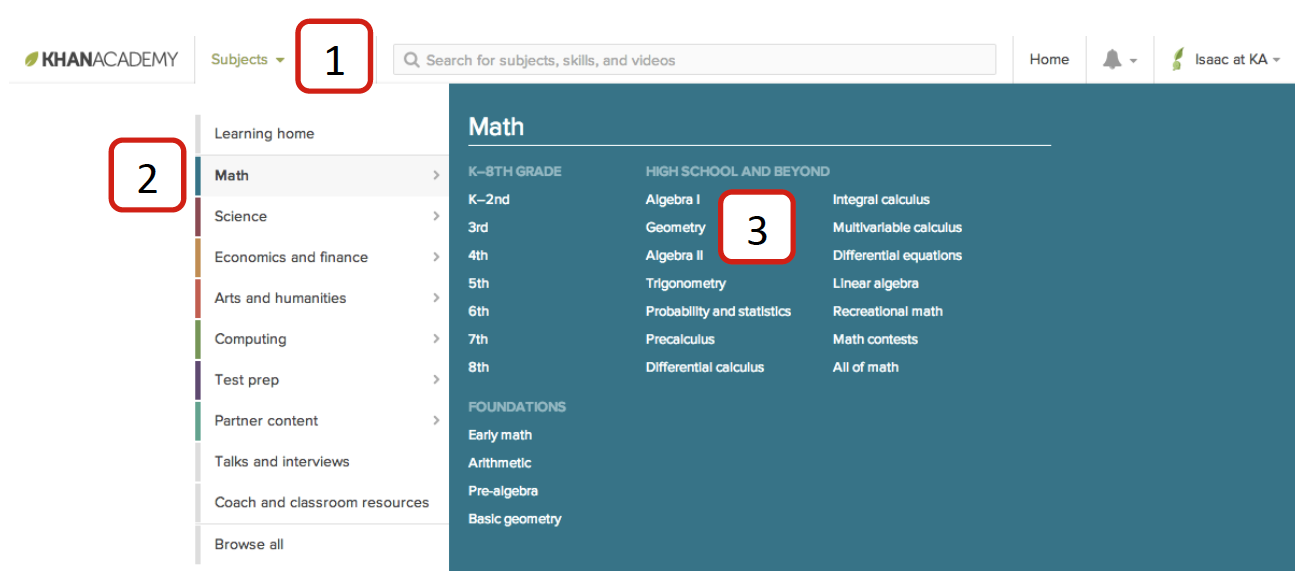
Task: Open Recreational math
Action: coord(888,312)
